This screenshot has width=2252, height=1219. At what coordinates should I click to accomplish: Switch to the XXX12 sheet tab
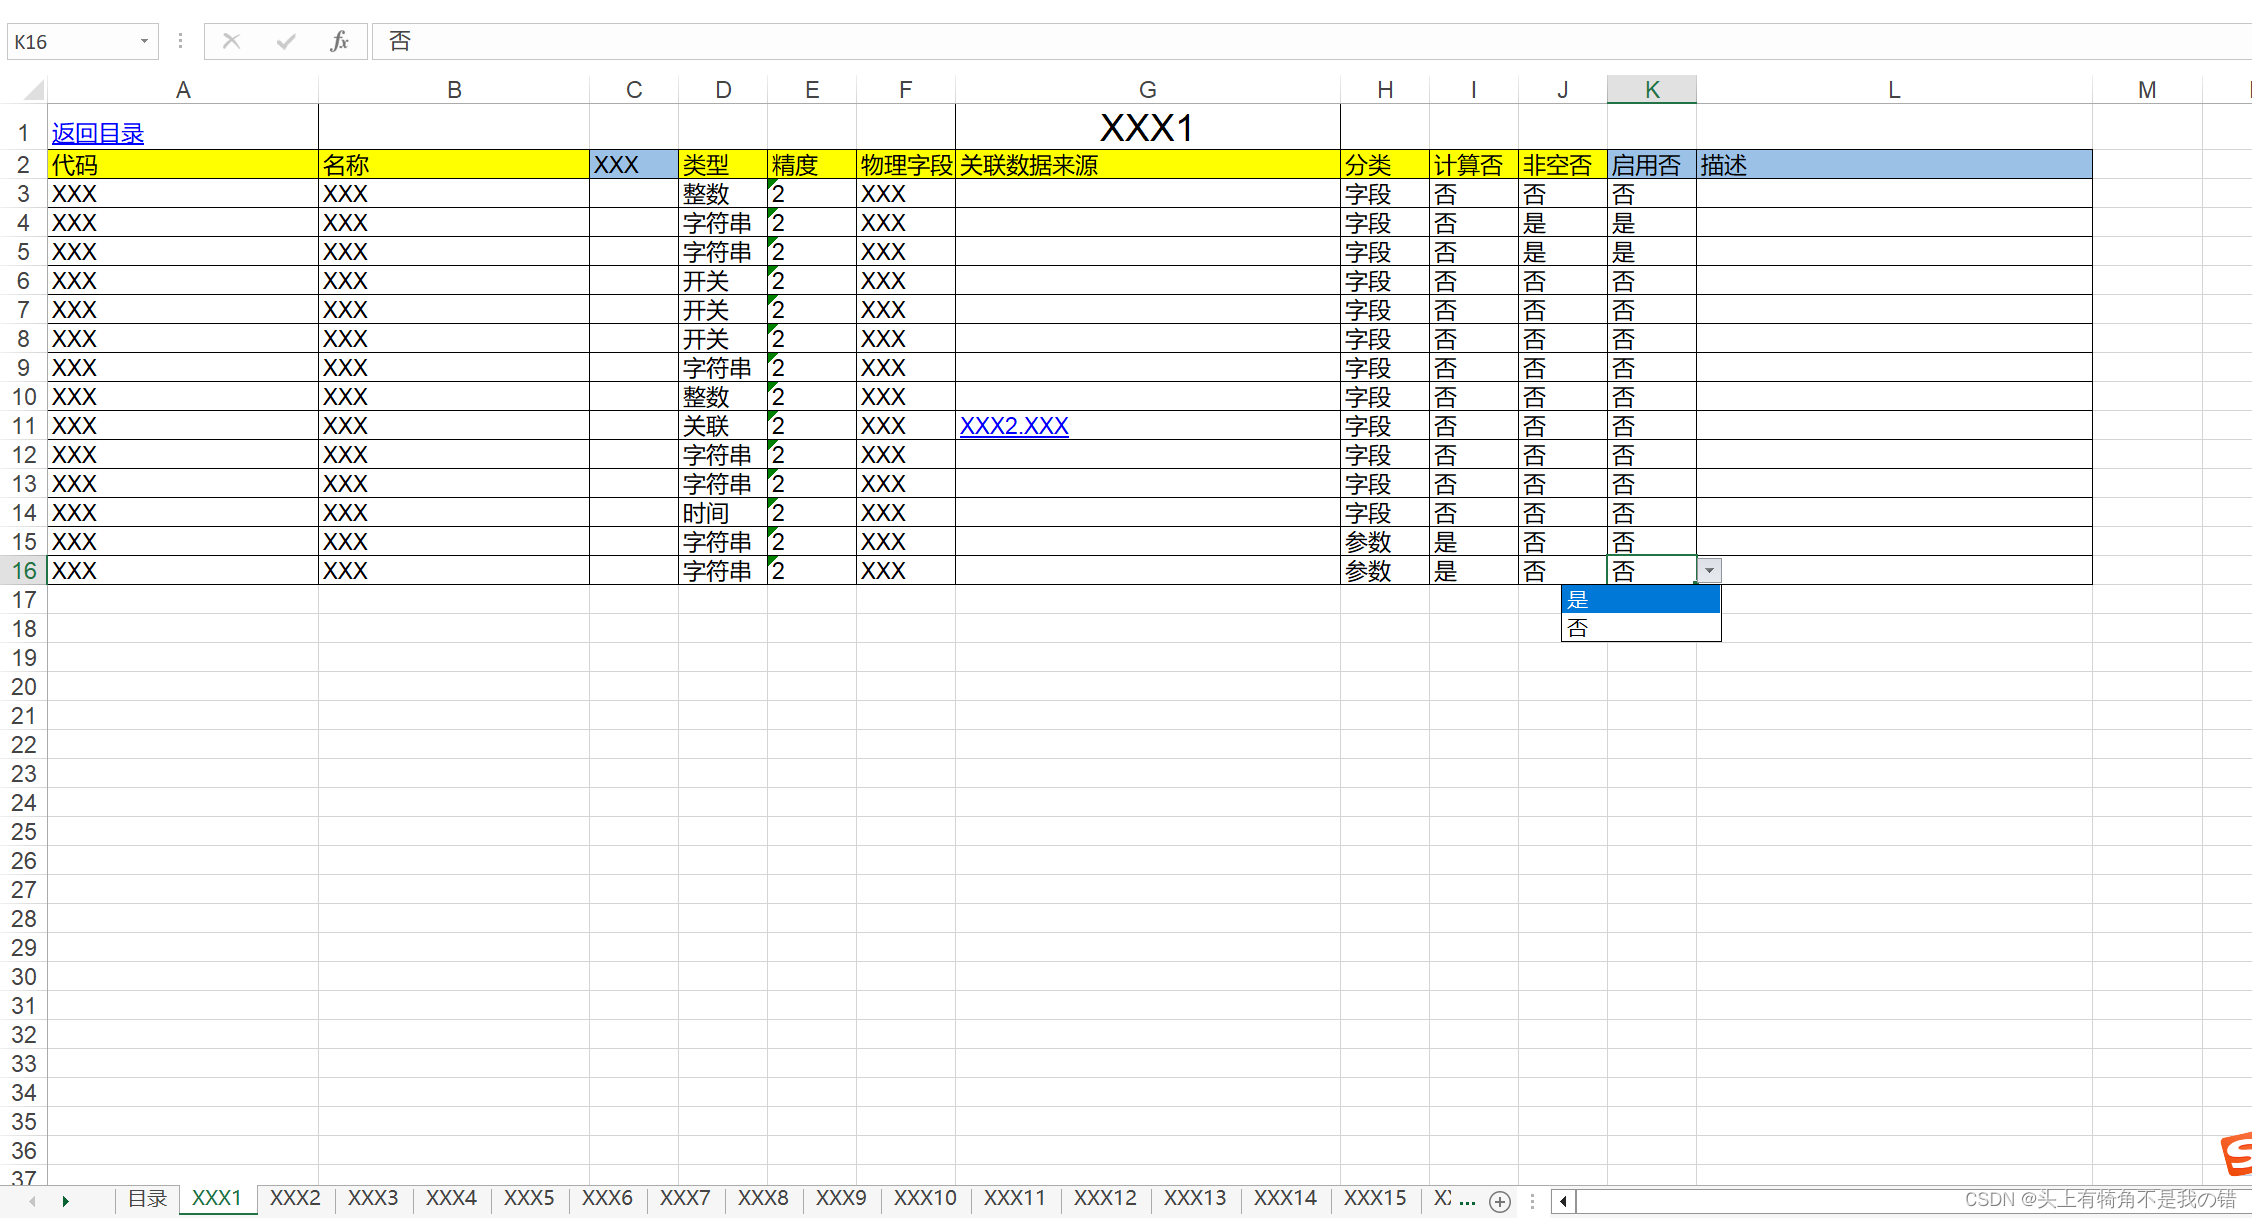coord(1105,1198)
